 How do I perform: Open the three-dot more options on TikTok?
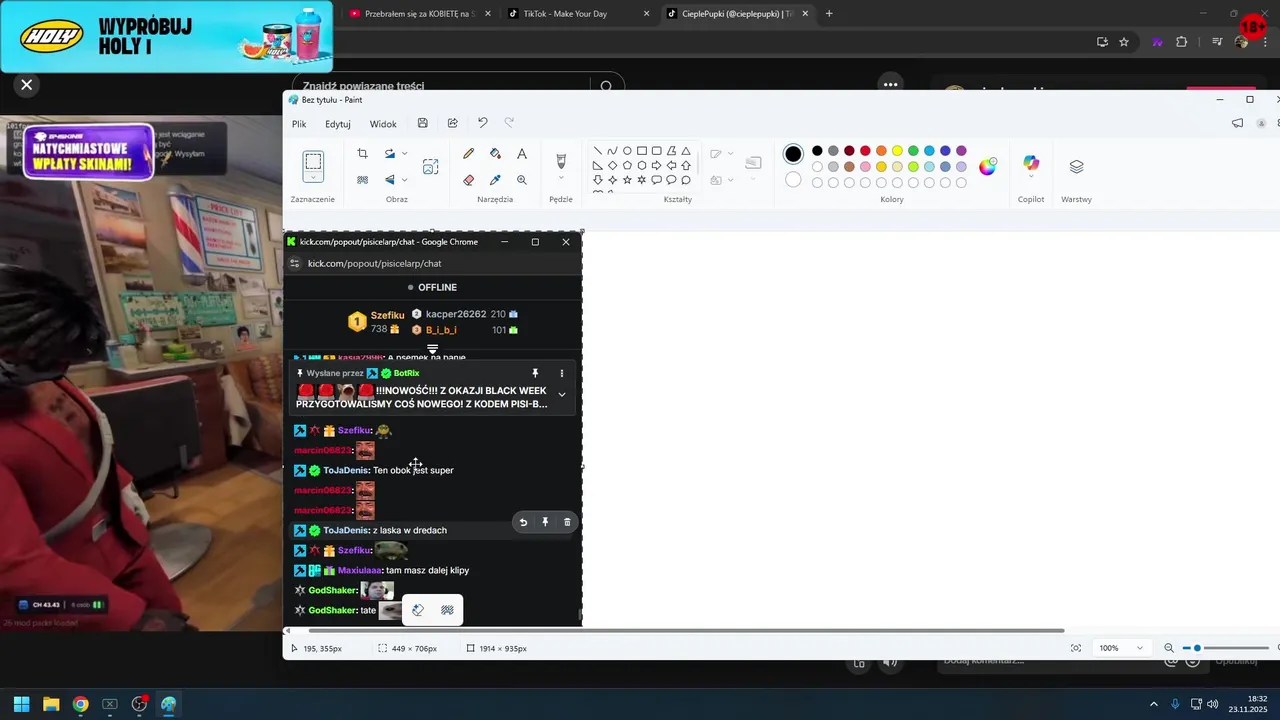890,85
